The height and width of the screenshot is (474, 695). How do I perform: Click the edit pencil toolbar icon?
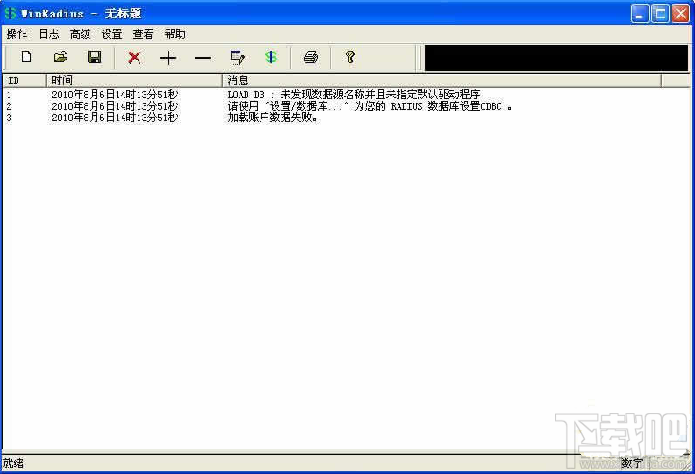[x=238, y=58]
